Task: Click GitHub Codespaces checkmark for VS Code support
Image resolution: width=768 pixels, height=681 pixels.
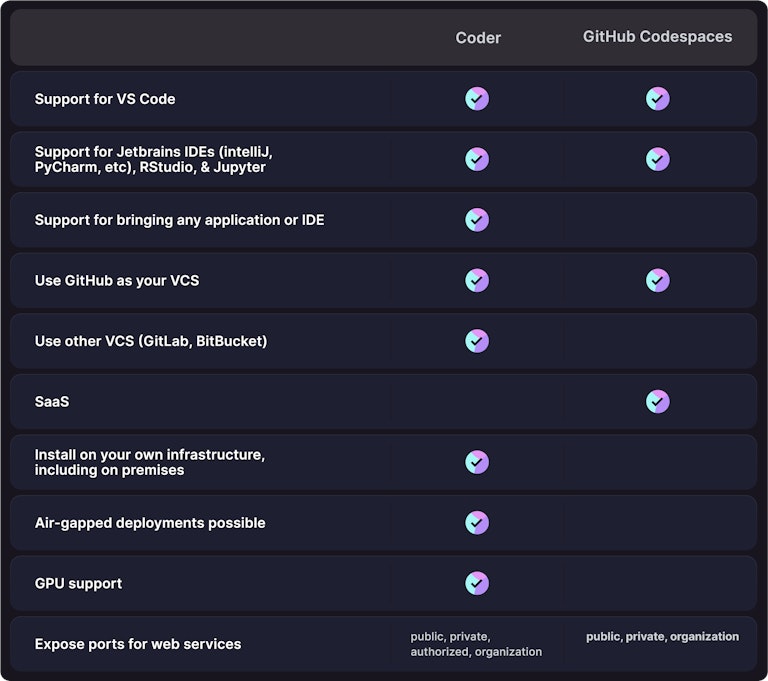Action: (x=657, y=99)
